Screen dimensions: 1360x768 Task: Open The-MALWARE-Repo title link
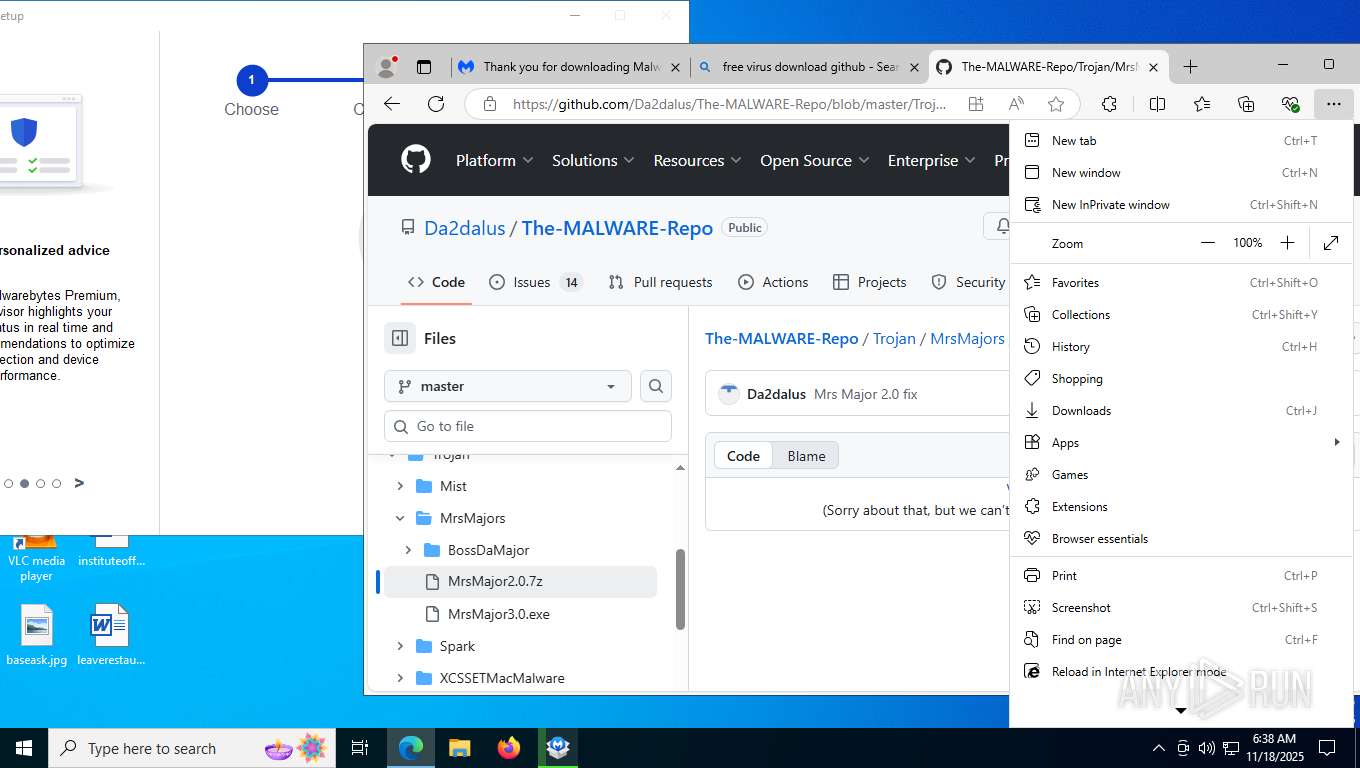617,228
